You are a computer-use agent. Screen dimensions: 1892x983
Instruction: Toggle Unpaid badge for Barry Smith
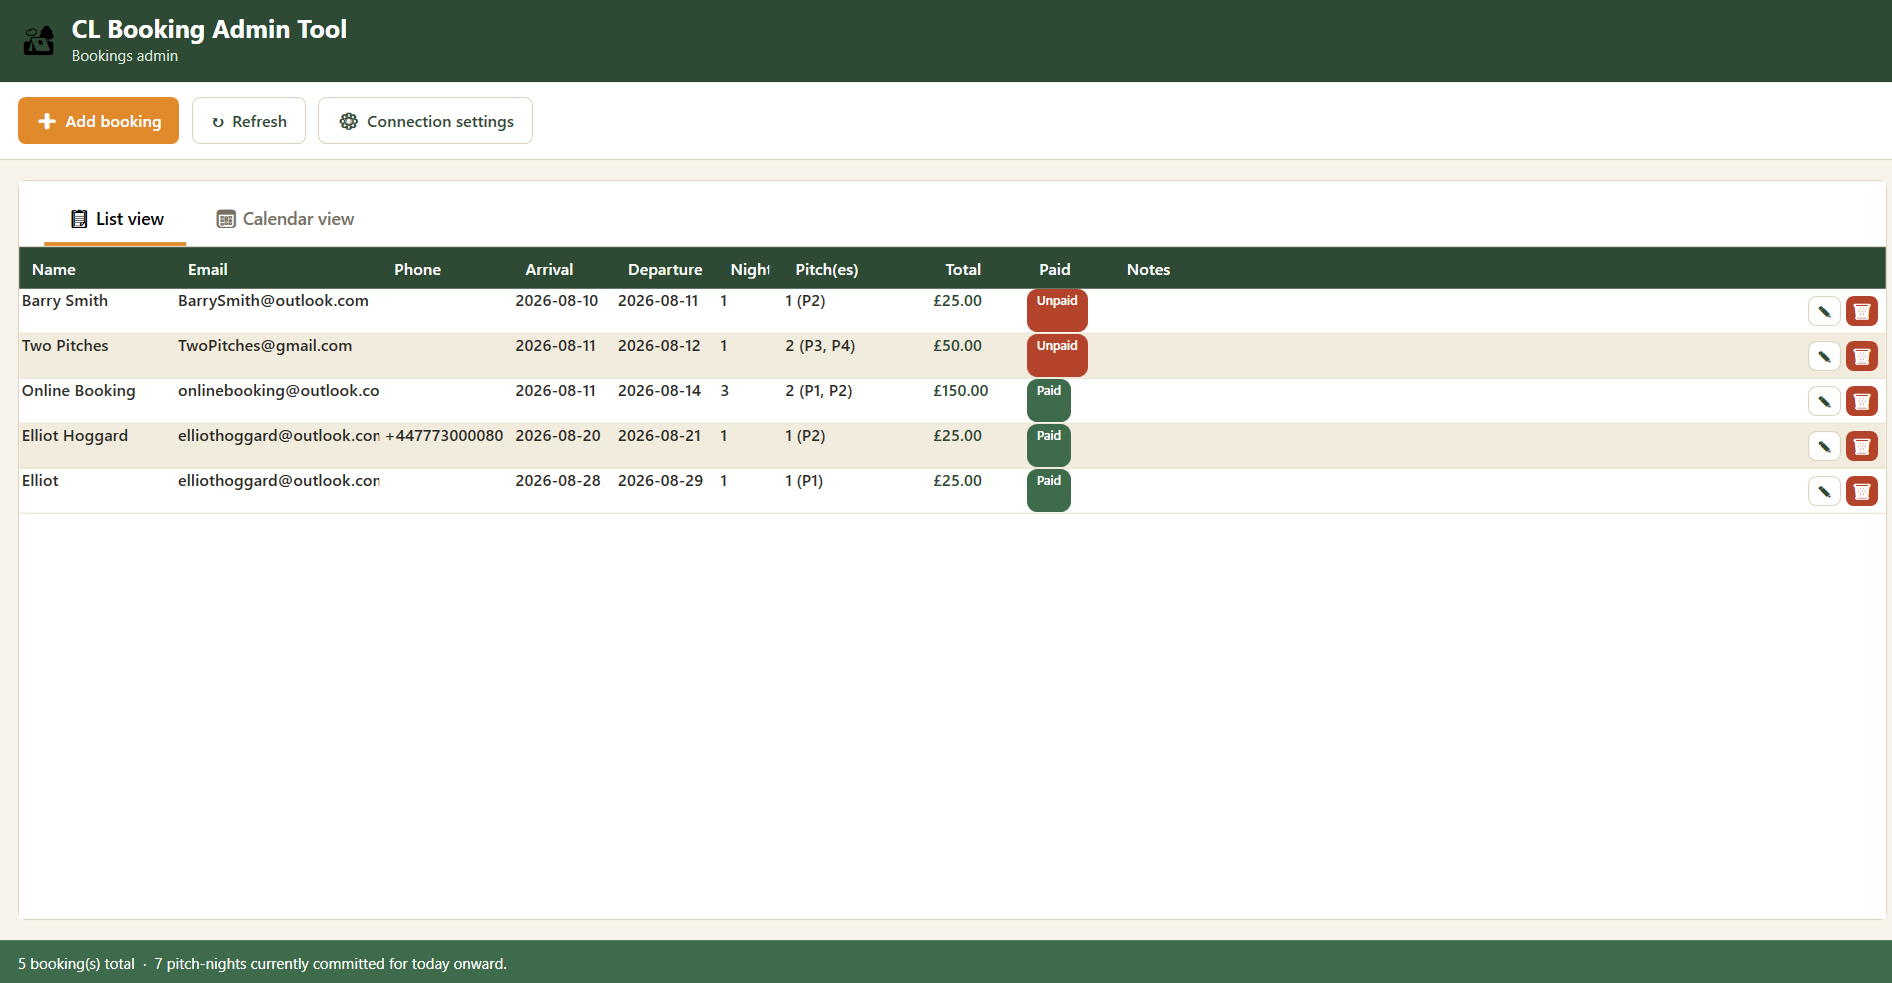click(x=1057, y=310)
